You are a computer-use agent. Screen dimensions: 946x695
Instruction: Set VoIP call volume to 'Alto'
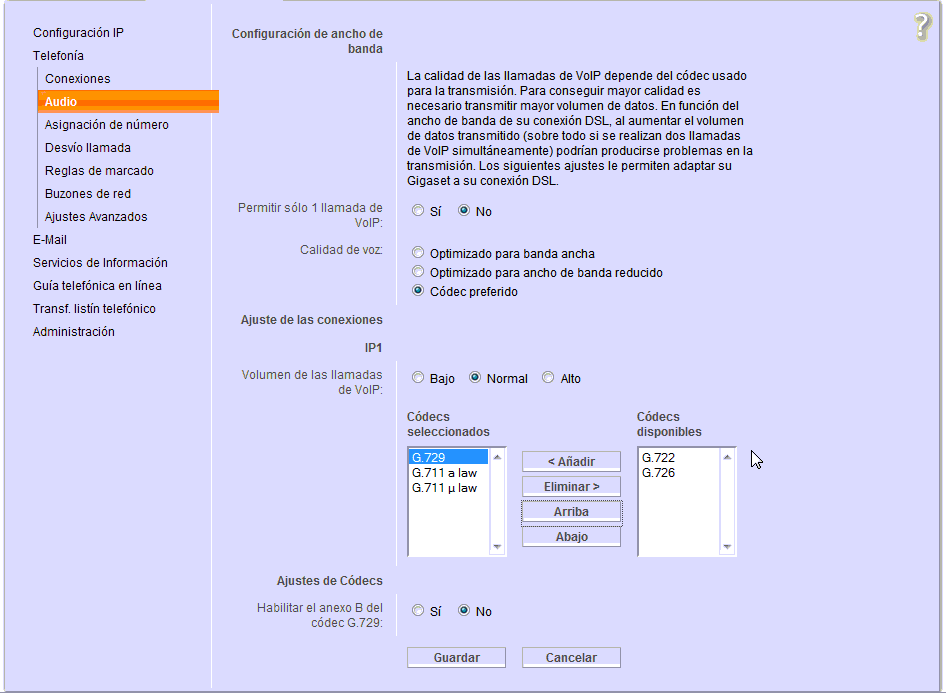pyautogui.click(x=548, y=378)
